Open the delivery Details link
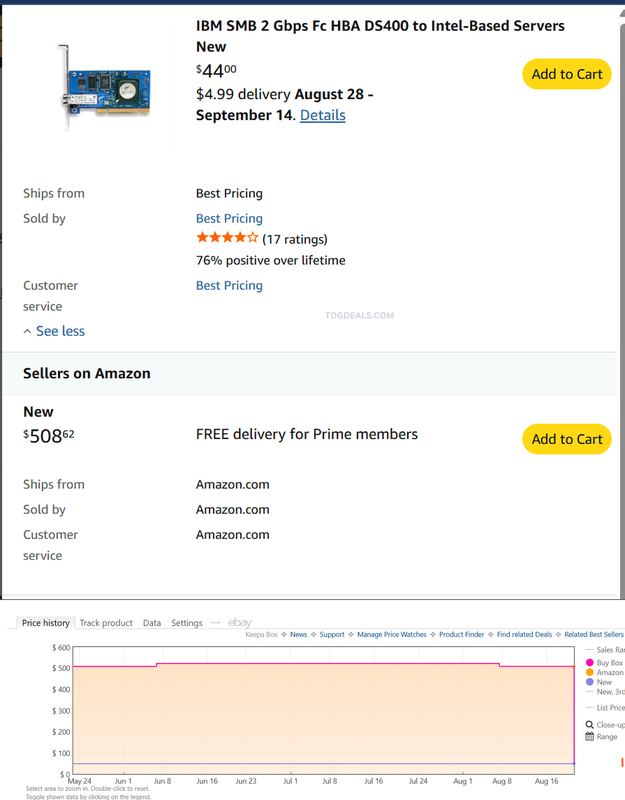The height and width of the screenshot is (800, 625). [322, 115]
